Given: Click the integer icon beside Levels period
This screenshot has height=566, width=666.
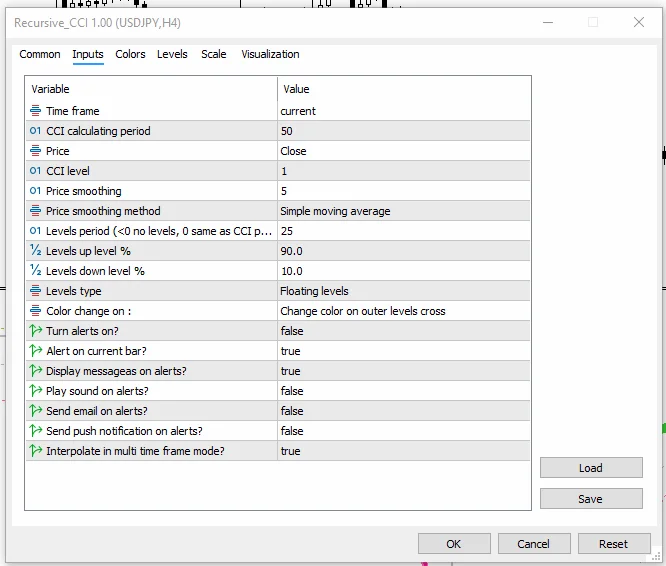Looking at the screenshot, I should (x=35, y=231).
